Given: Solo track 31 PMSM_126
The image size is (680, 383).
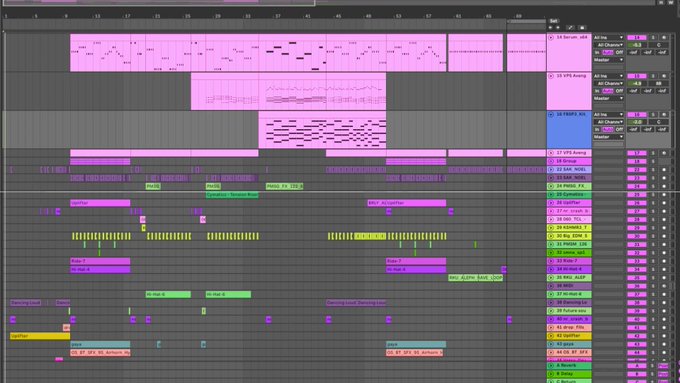Looking at the screenshot, I should point(653,244).
